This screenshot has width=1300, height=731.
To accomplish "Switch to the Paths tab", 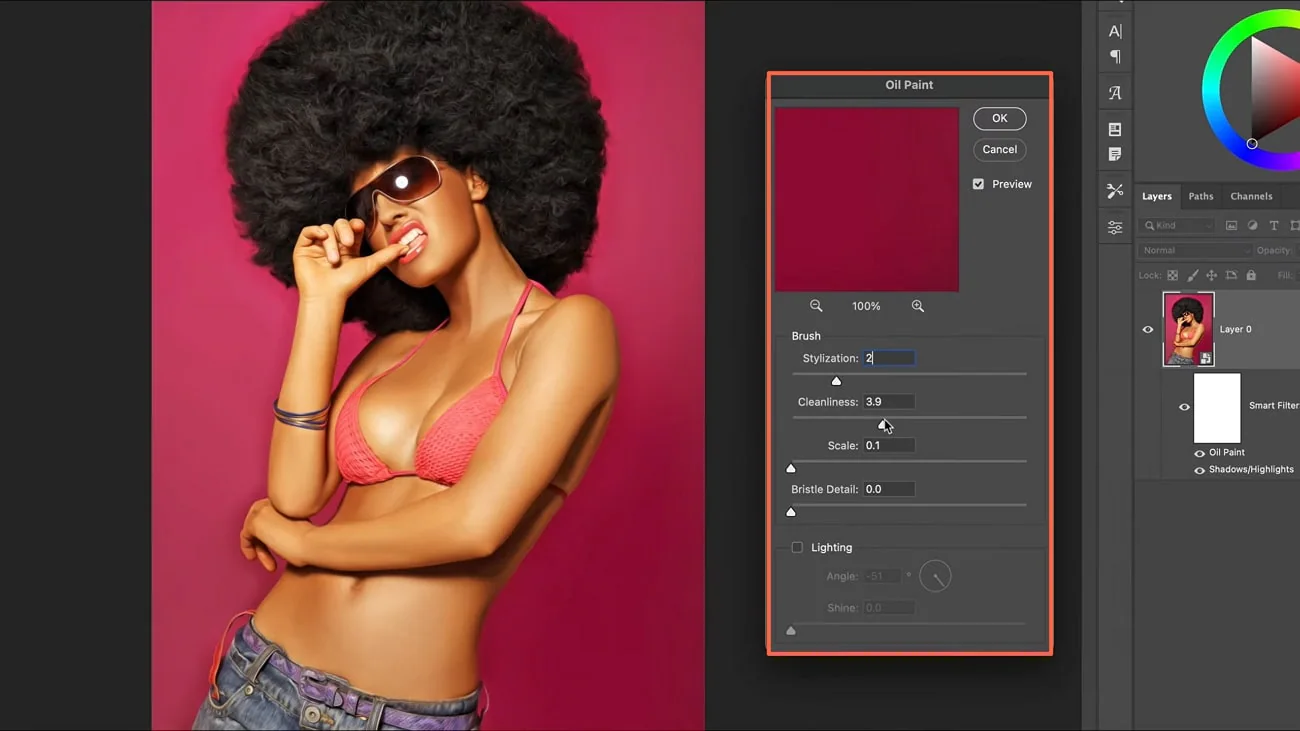I will (1201, 196).
